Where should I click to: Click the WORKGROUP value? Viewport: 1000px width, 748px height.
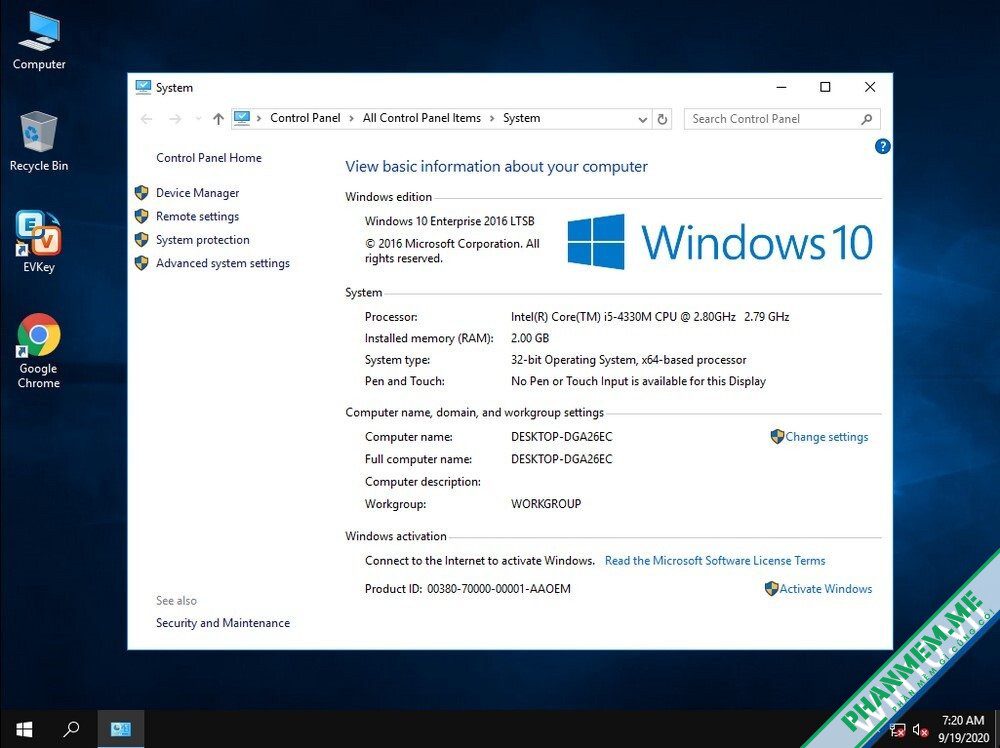(x=546, y=504)
